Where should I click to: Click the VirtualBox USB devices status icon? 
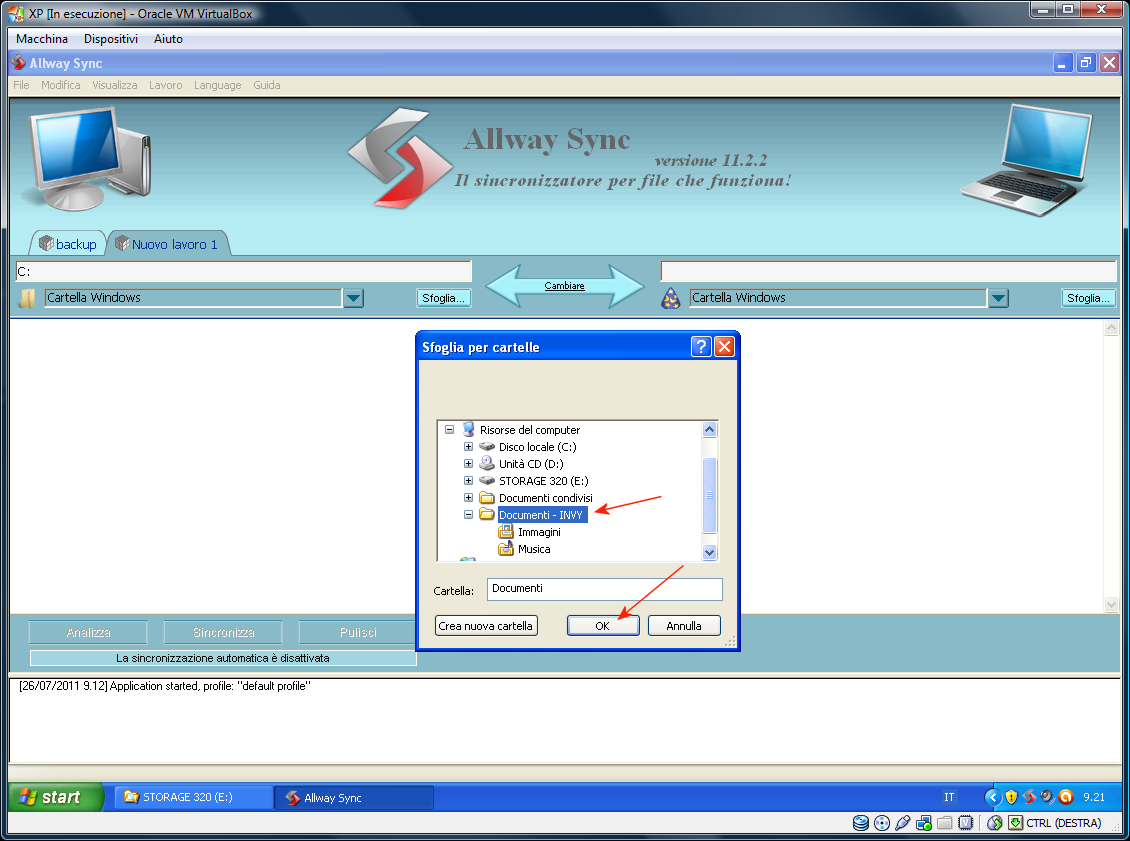(x=902, y=823)
